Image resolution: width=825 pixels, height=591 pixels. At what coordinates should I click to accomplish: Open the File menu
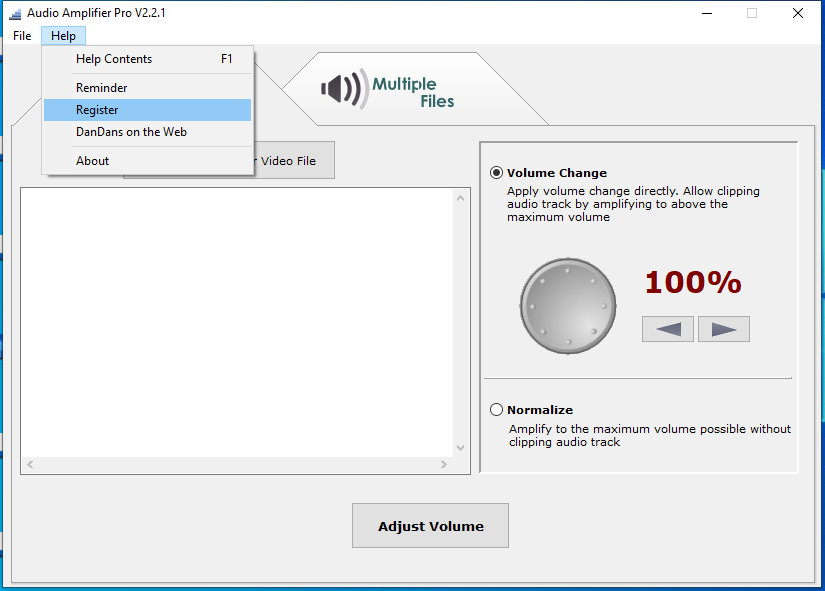[21, 35]
